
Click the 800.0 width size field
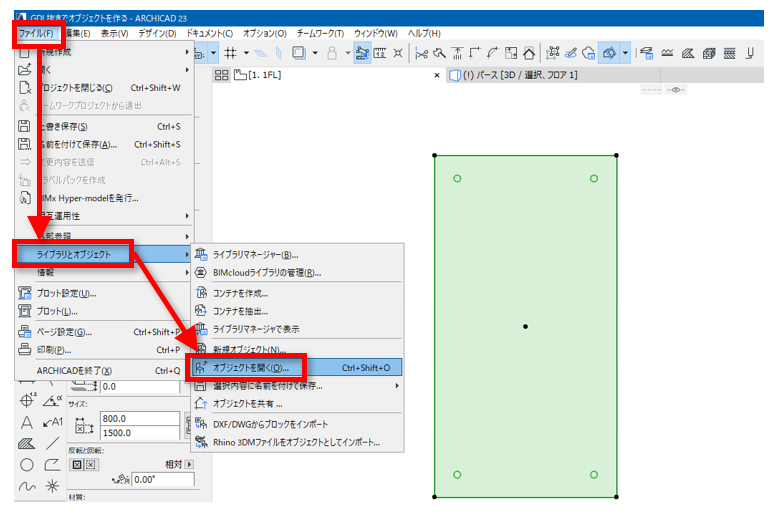point(139,418)
